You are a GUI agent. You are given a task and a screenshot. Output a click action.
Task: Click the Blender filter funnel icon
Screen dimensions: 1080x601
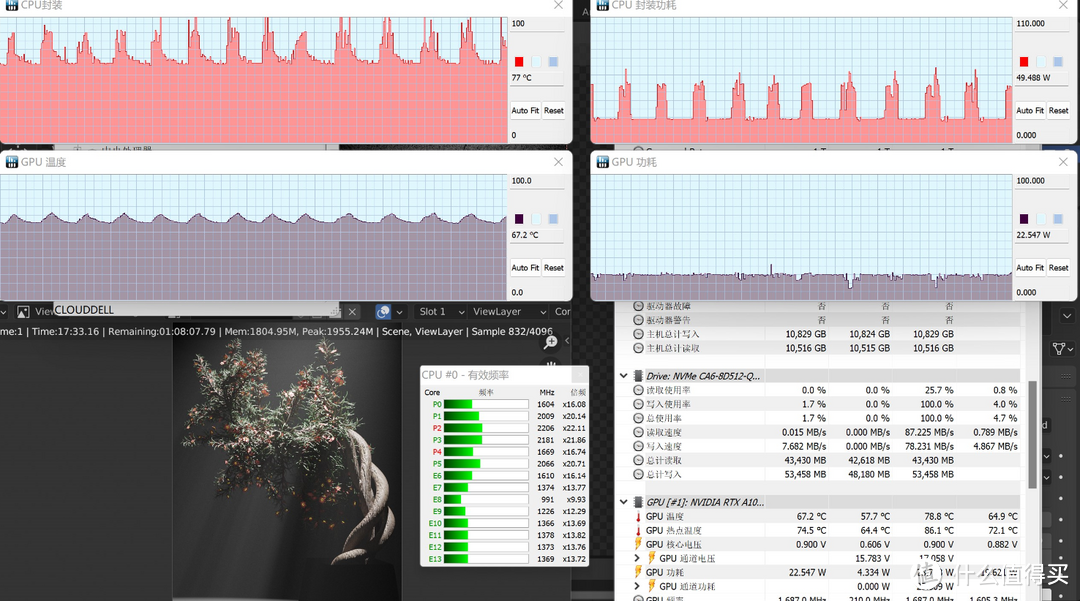(x=1059, y=348)
